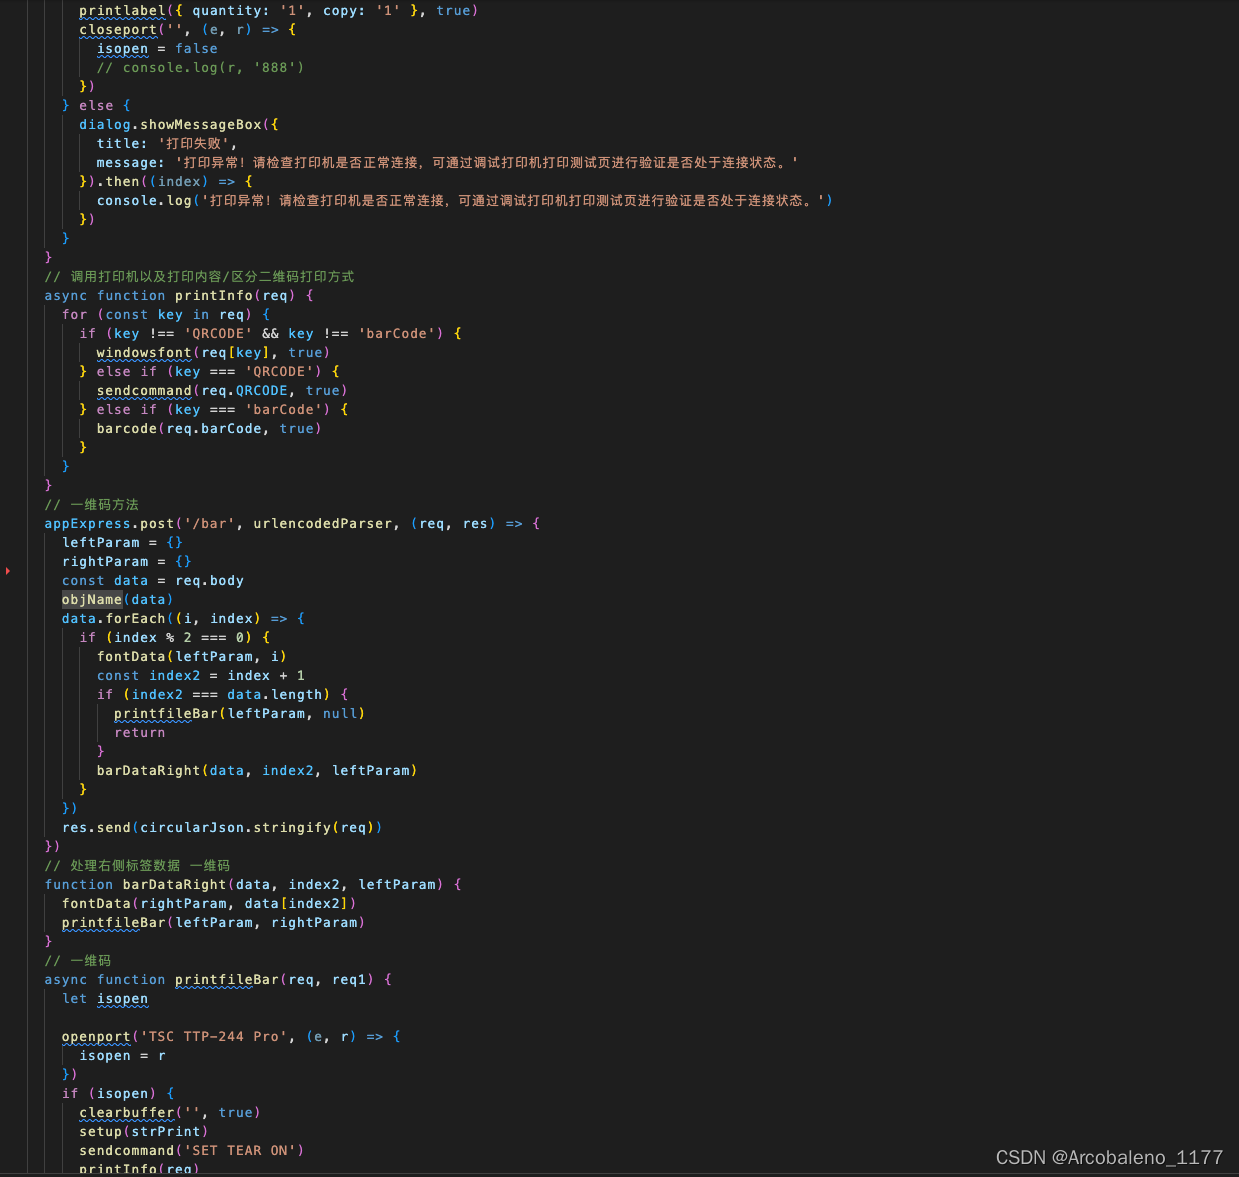Click the 'const index2 = index + 1' line
Viewport: 1239px width, 1177px height.
201,675
